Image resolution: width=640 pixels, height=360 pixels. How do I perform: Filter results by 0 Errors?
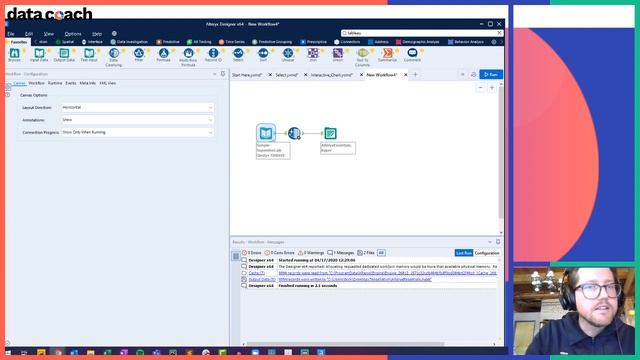coord(251,253)
